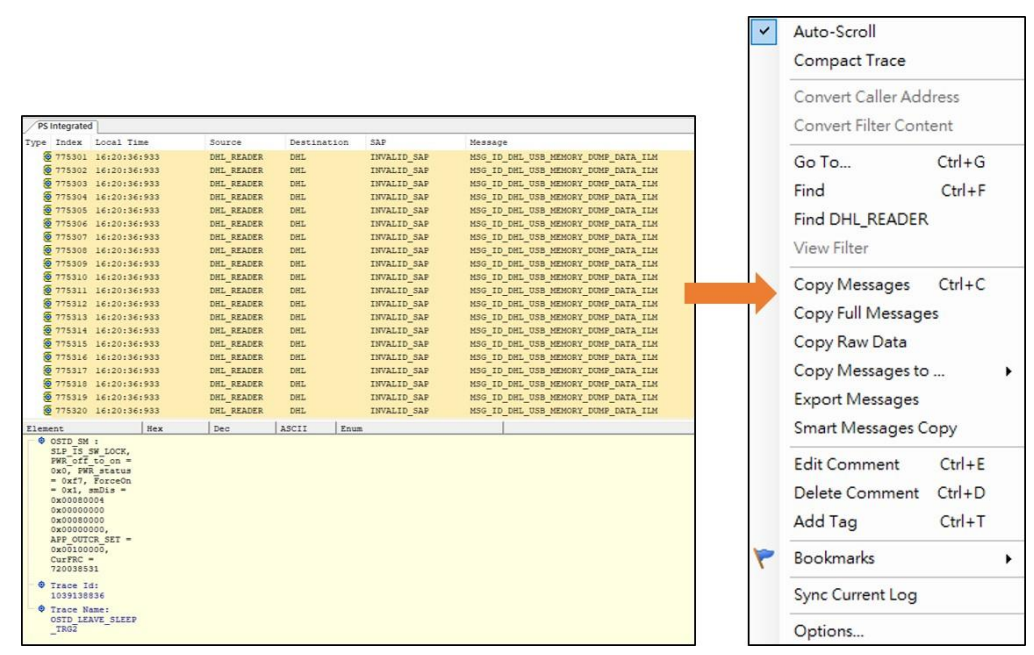Viewport: 1034px width, 655px height.
Task: Click the message text in row 775318
Action: (x=563, y=384)
